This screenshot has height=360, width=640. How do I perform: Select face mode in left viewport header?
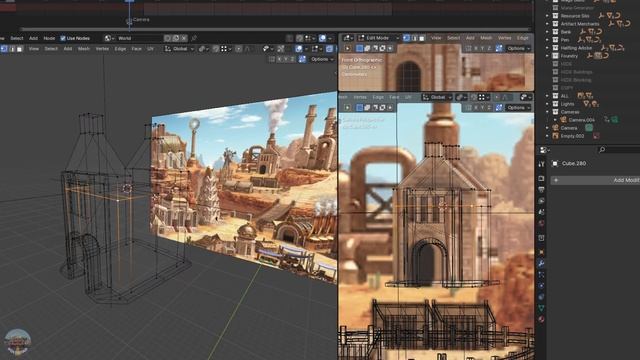tap(19, 49)
